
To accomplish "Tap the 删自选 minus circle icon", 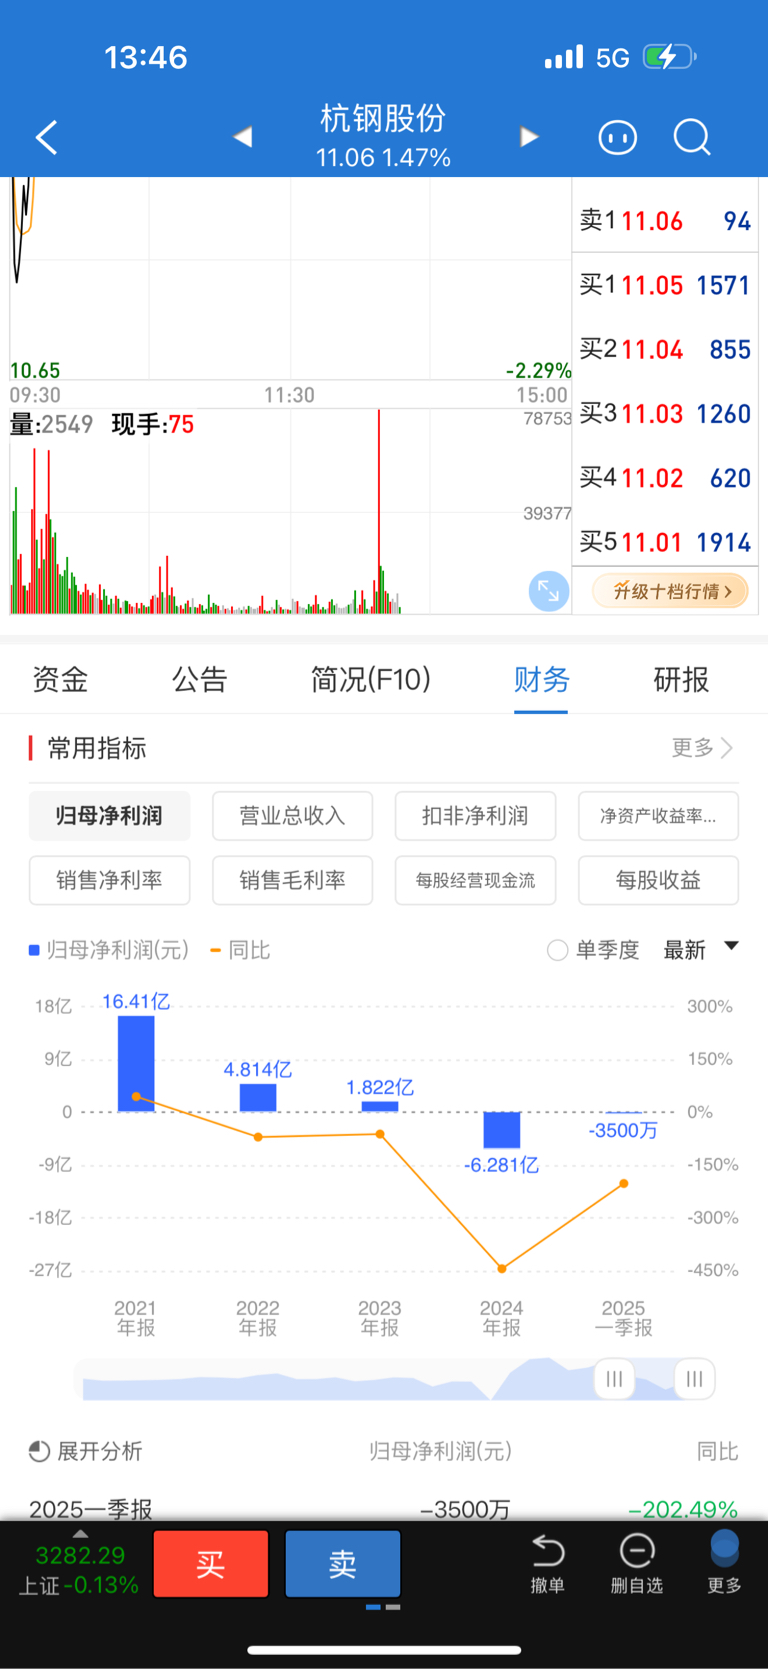I will click(637, 1562).
